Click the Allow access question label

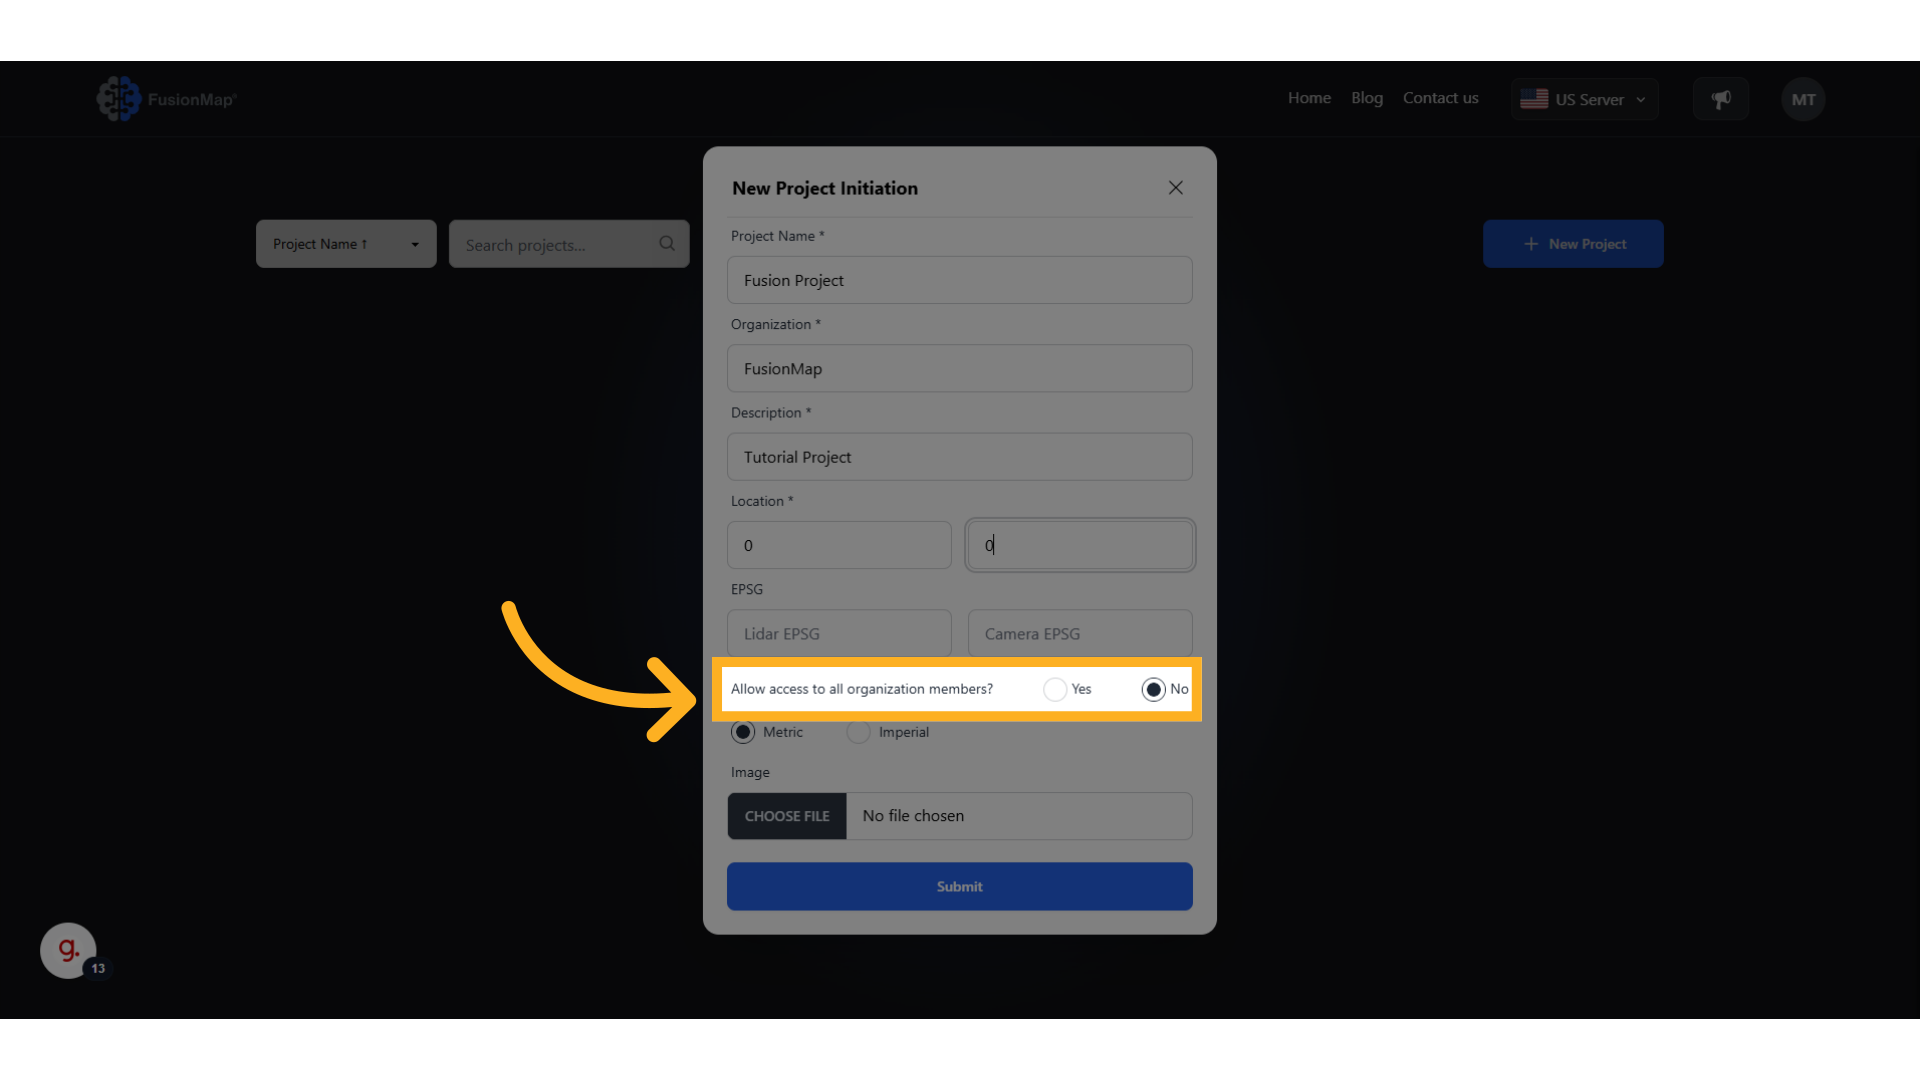[x=862, y=689]
